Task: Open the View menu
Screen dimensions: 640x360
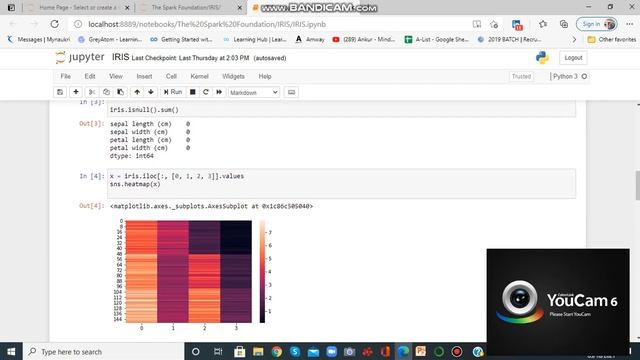Action: coord(116,76)
